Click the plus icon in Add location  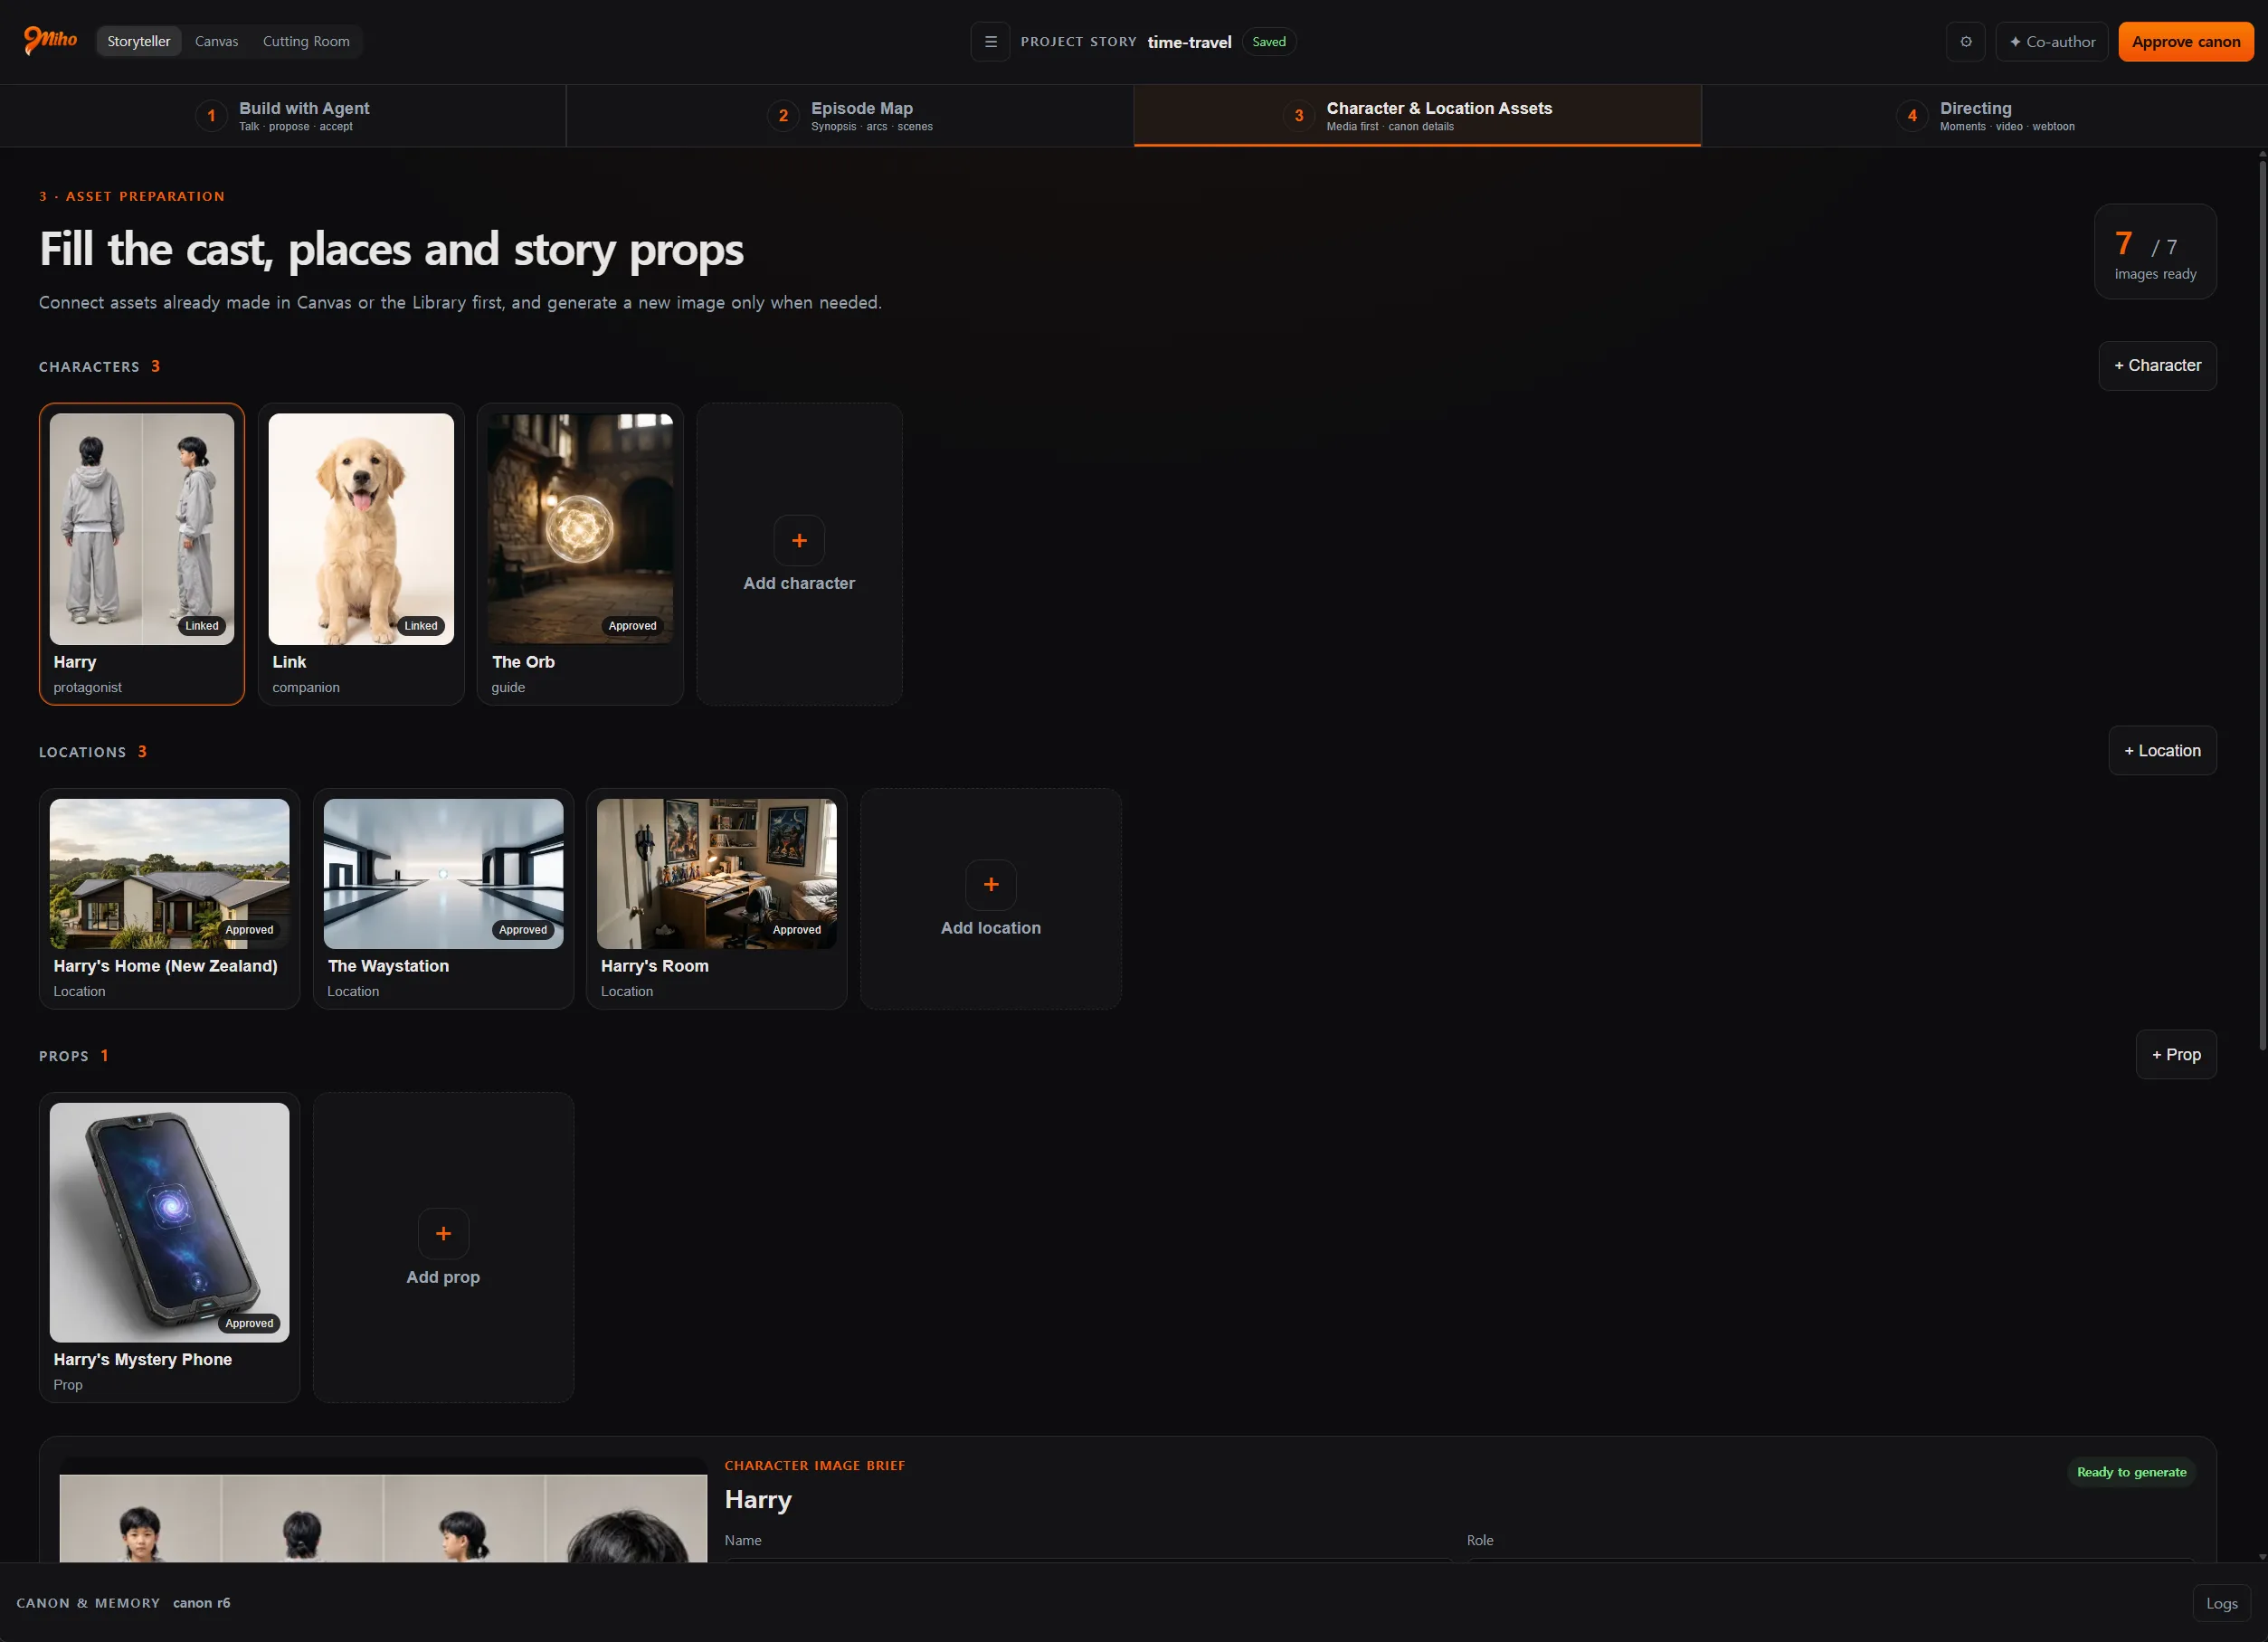coord(991,885)
